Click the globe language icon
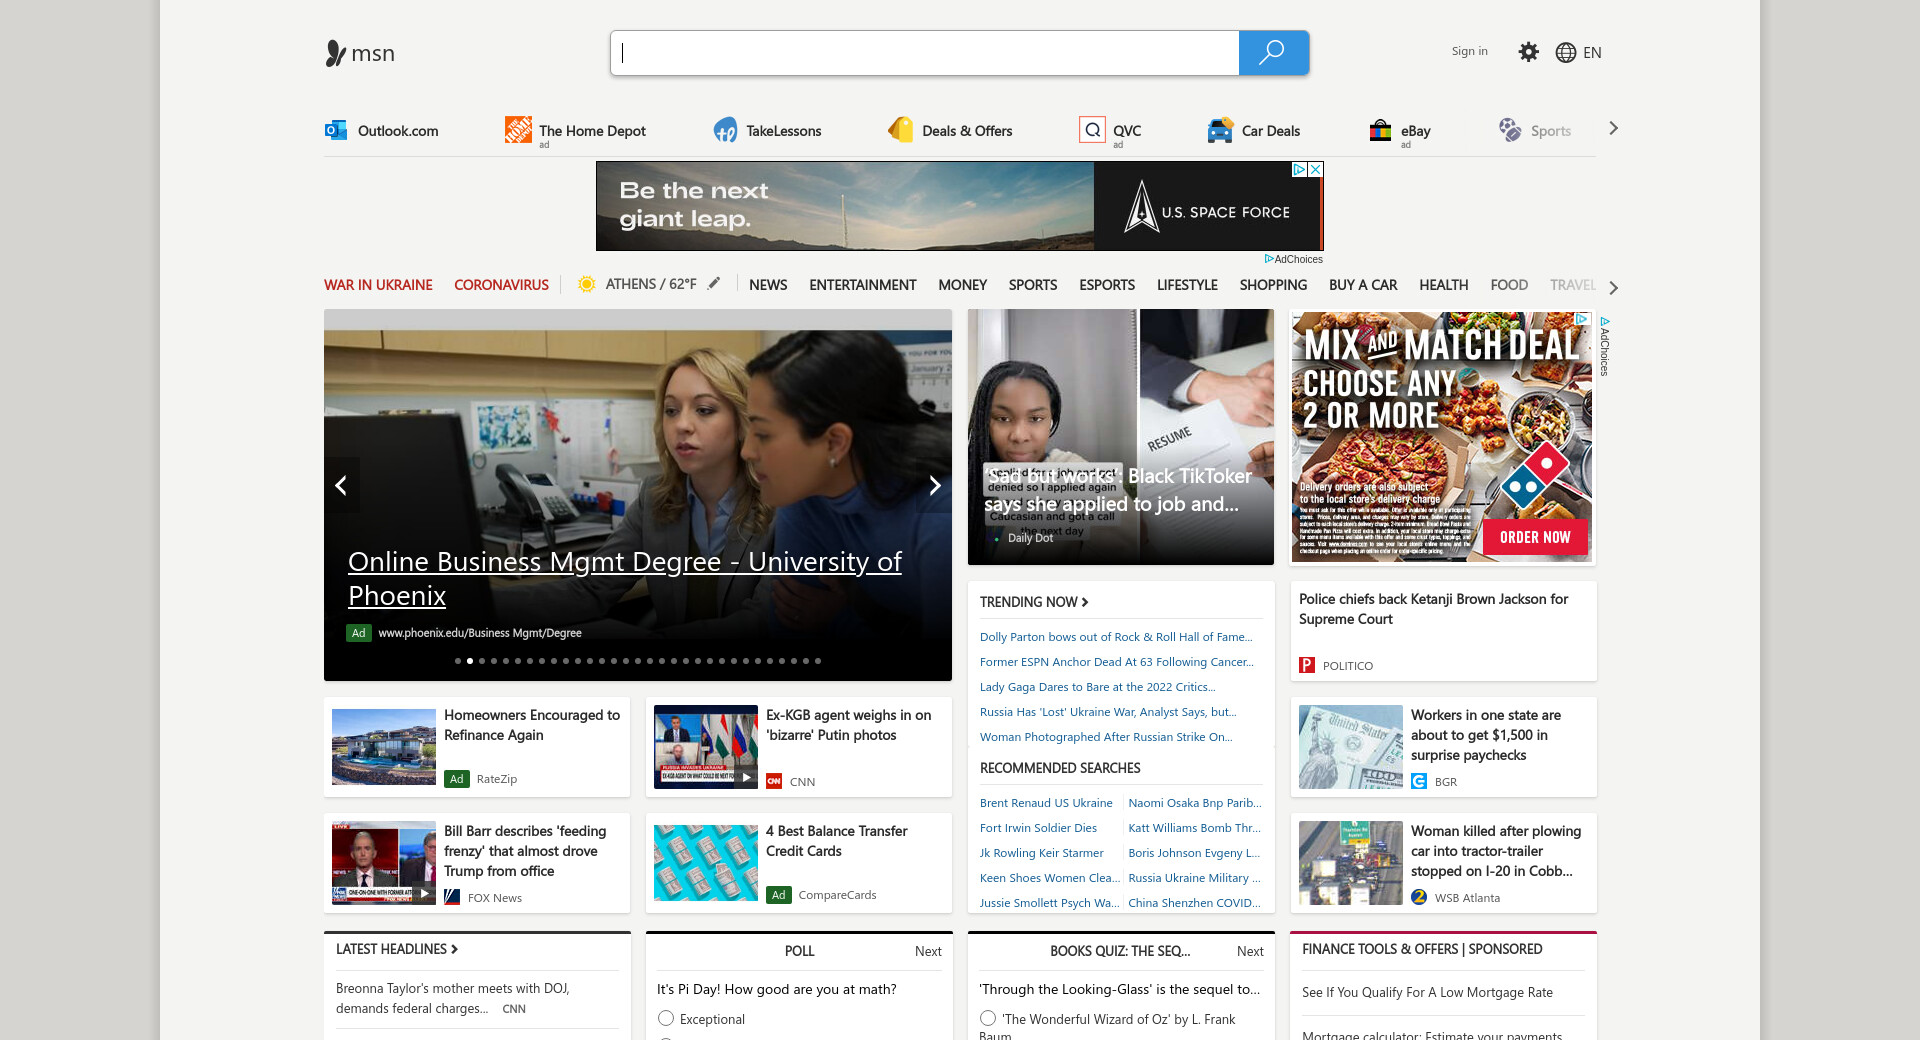Screen dimensions: 1920x1040 pos(1565,53)
